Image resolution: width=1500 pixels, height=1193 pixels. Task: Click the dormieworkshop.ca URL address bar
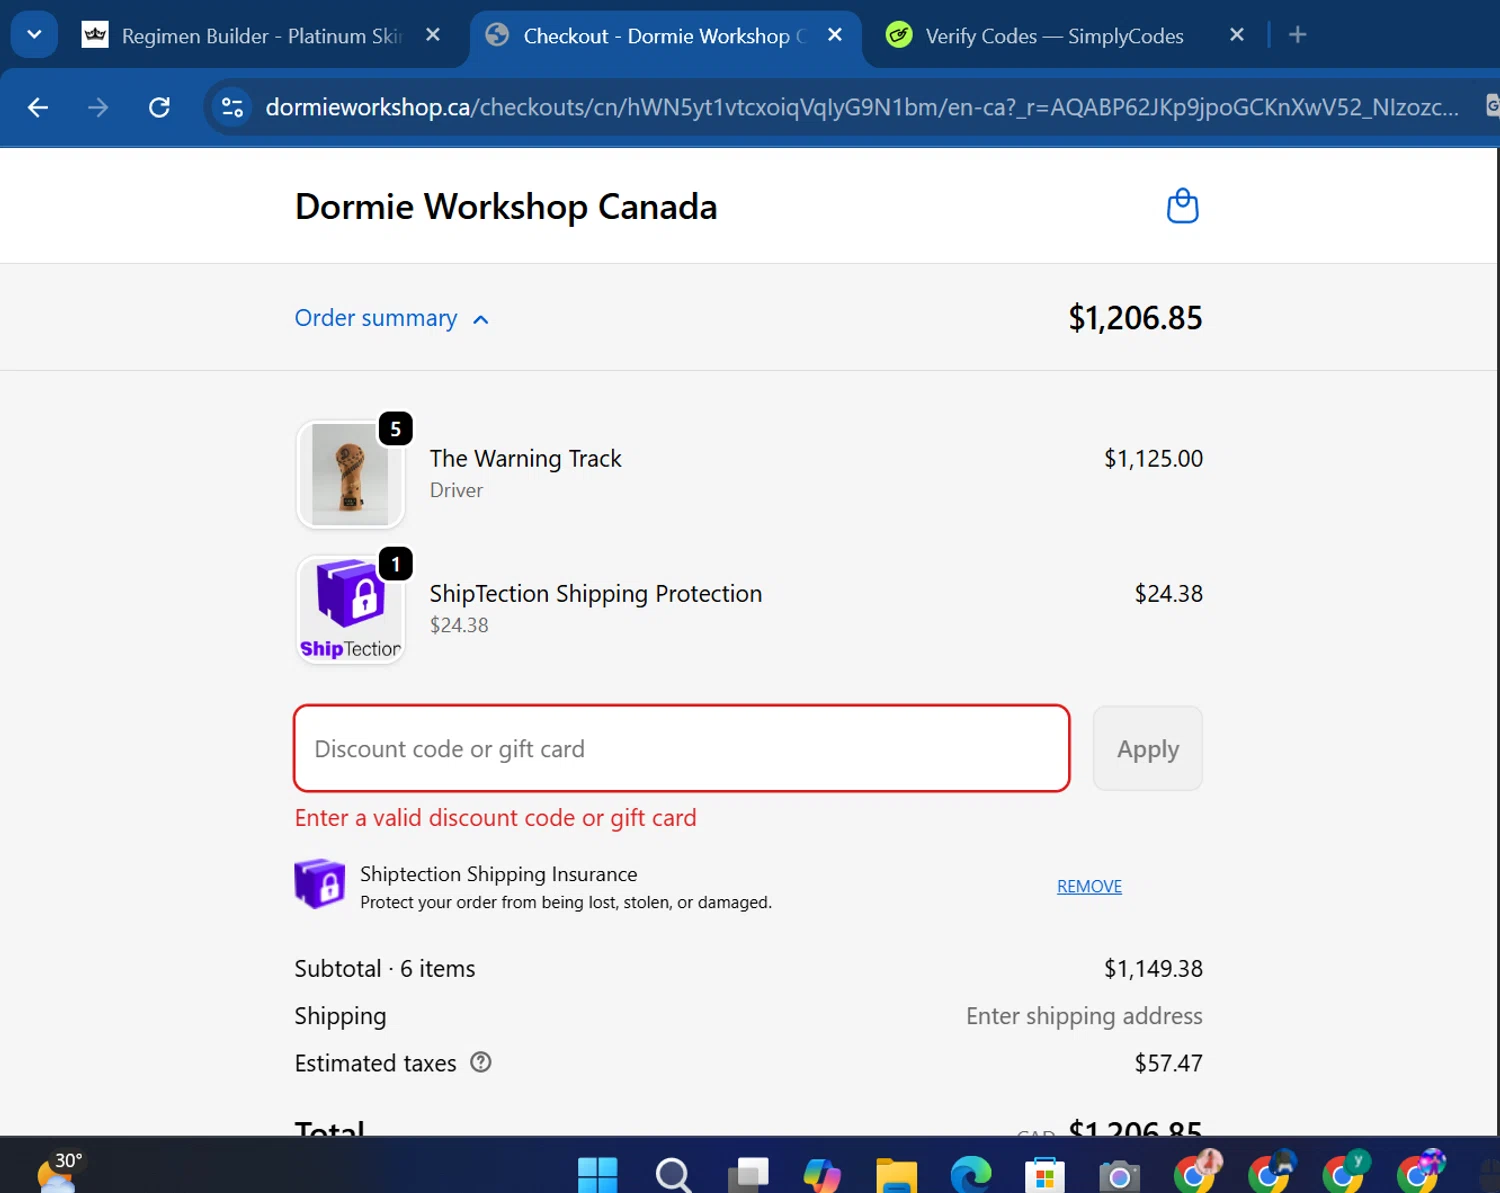point(860,107)
